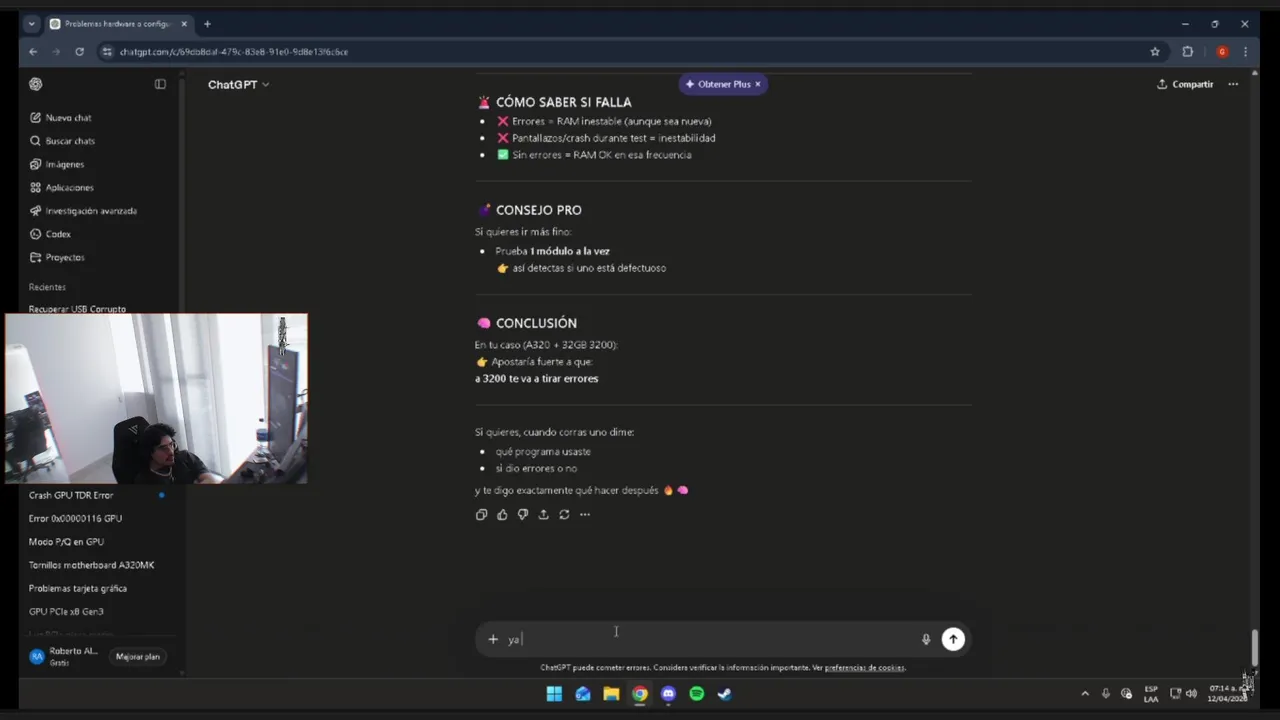Open Chrome three-dot menu
The height and width of the screenshot is (720, 1280).
point(1245,51)
